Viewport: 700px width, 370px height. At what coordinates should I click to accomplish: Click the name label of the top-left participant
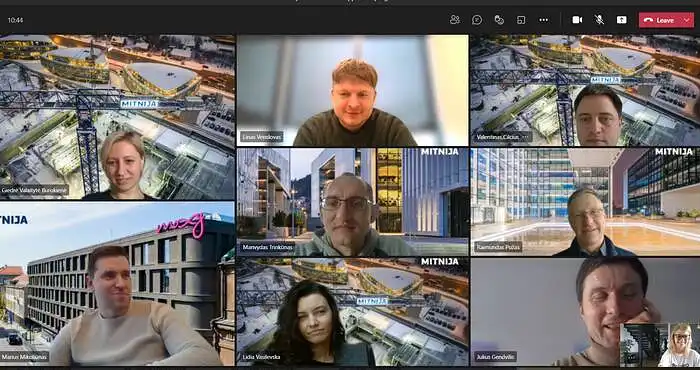tap(34, 191)
